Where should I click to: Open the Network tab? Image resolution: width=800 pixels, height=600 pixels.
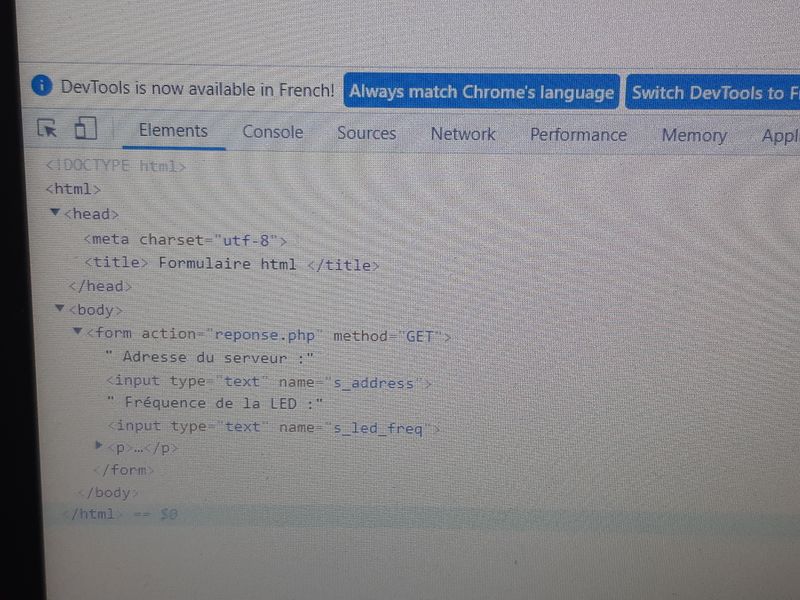point(462,134)
